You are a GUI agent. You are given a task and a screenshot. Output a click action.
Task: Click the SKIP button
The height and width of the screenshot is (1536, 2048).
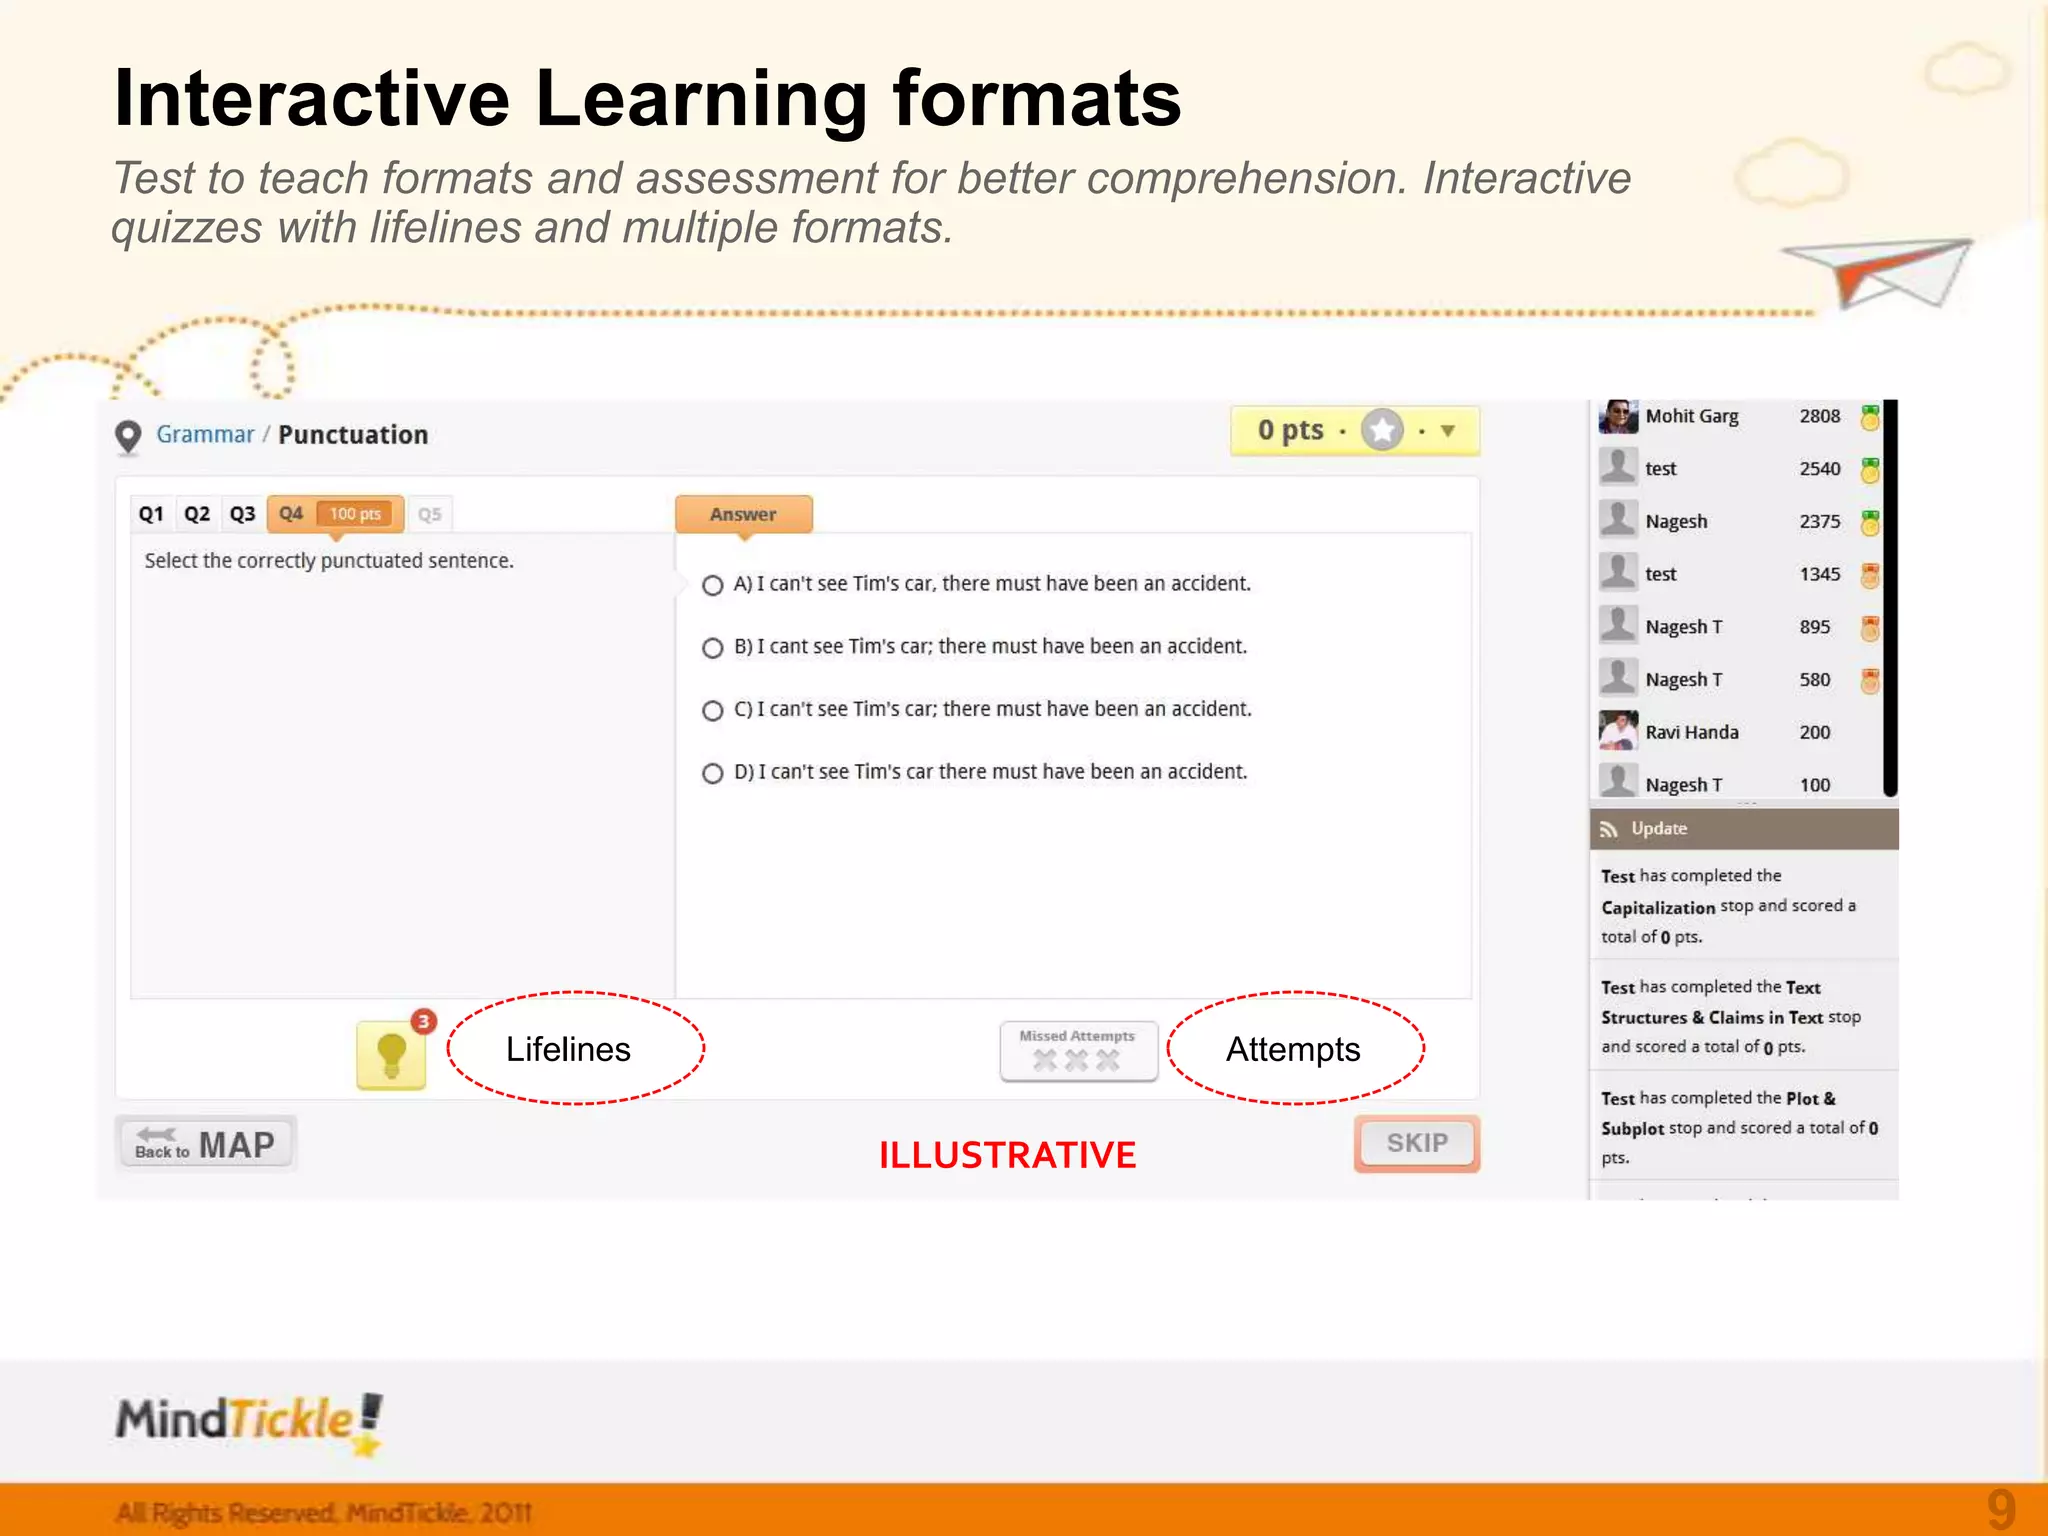point(1417,1143)
